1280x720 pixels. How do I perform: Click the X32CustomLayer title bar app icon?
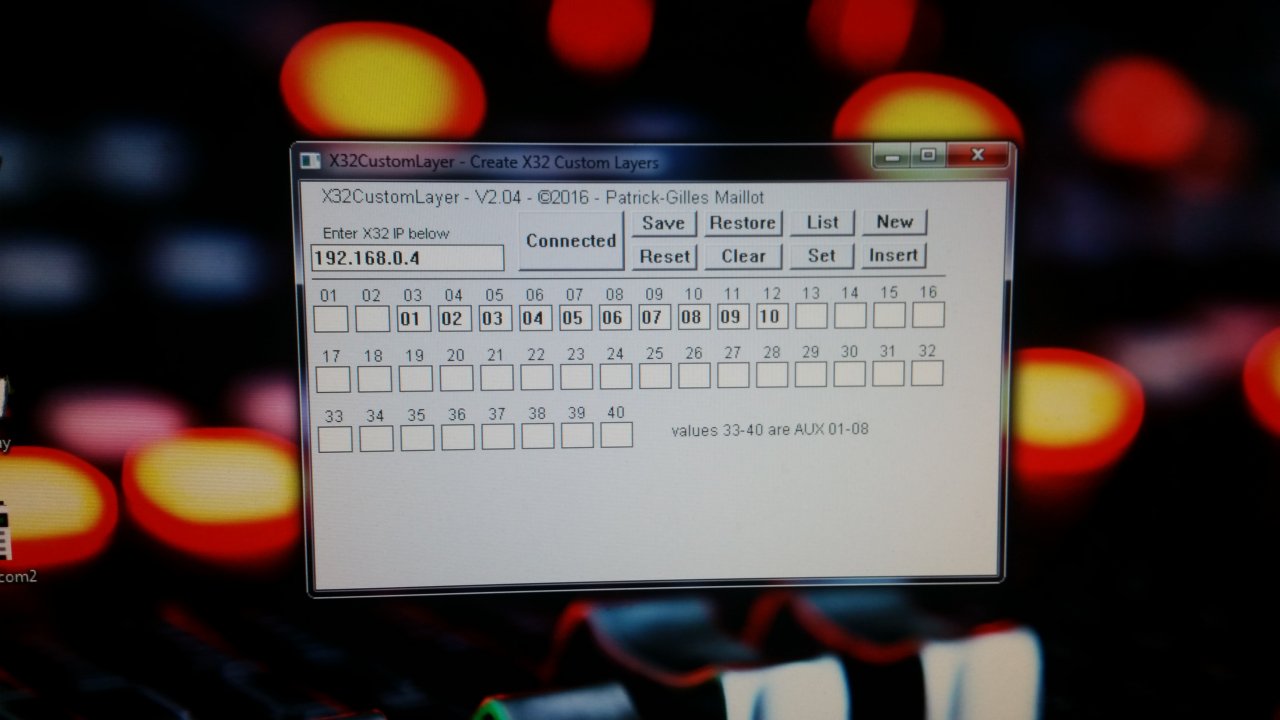coord(311,161)
